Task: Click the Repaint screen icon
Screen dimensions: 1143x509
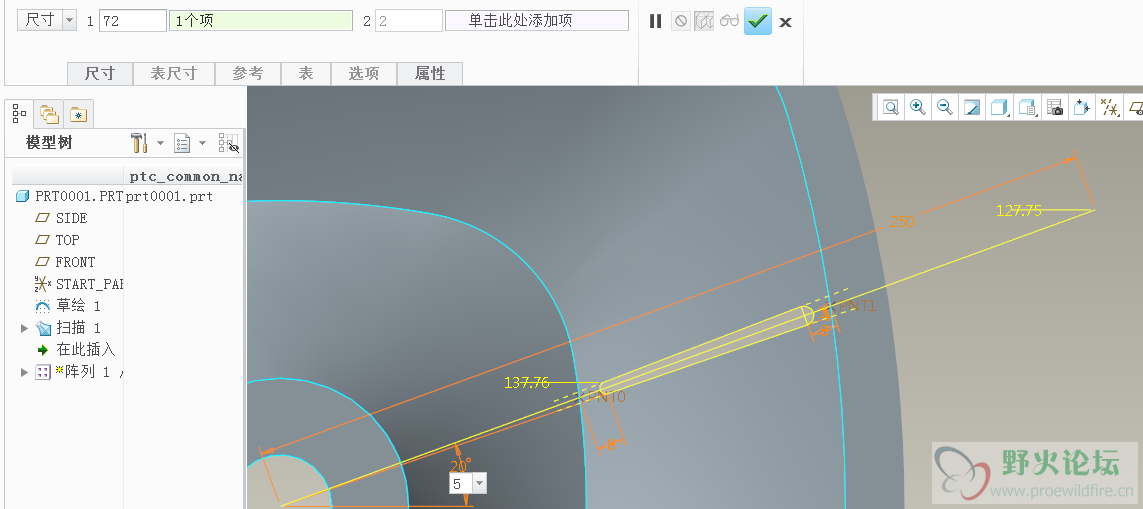Action: click(x=972, y=108)
